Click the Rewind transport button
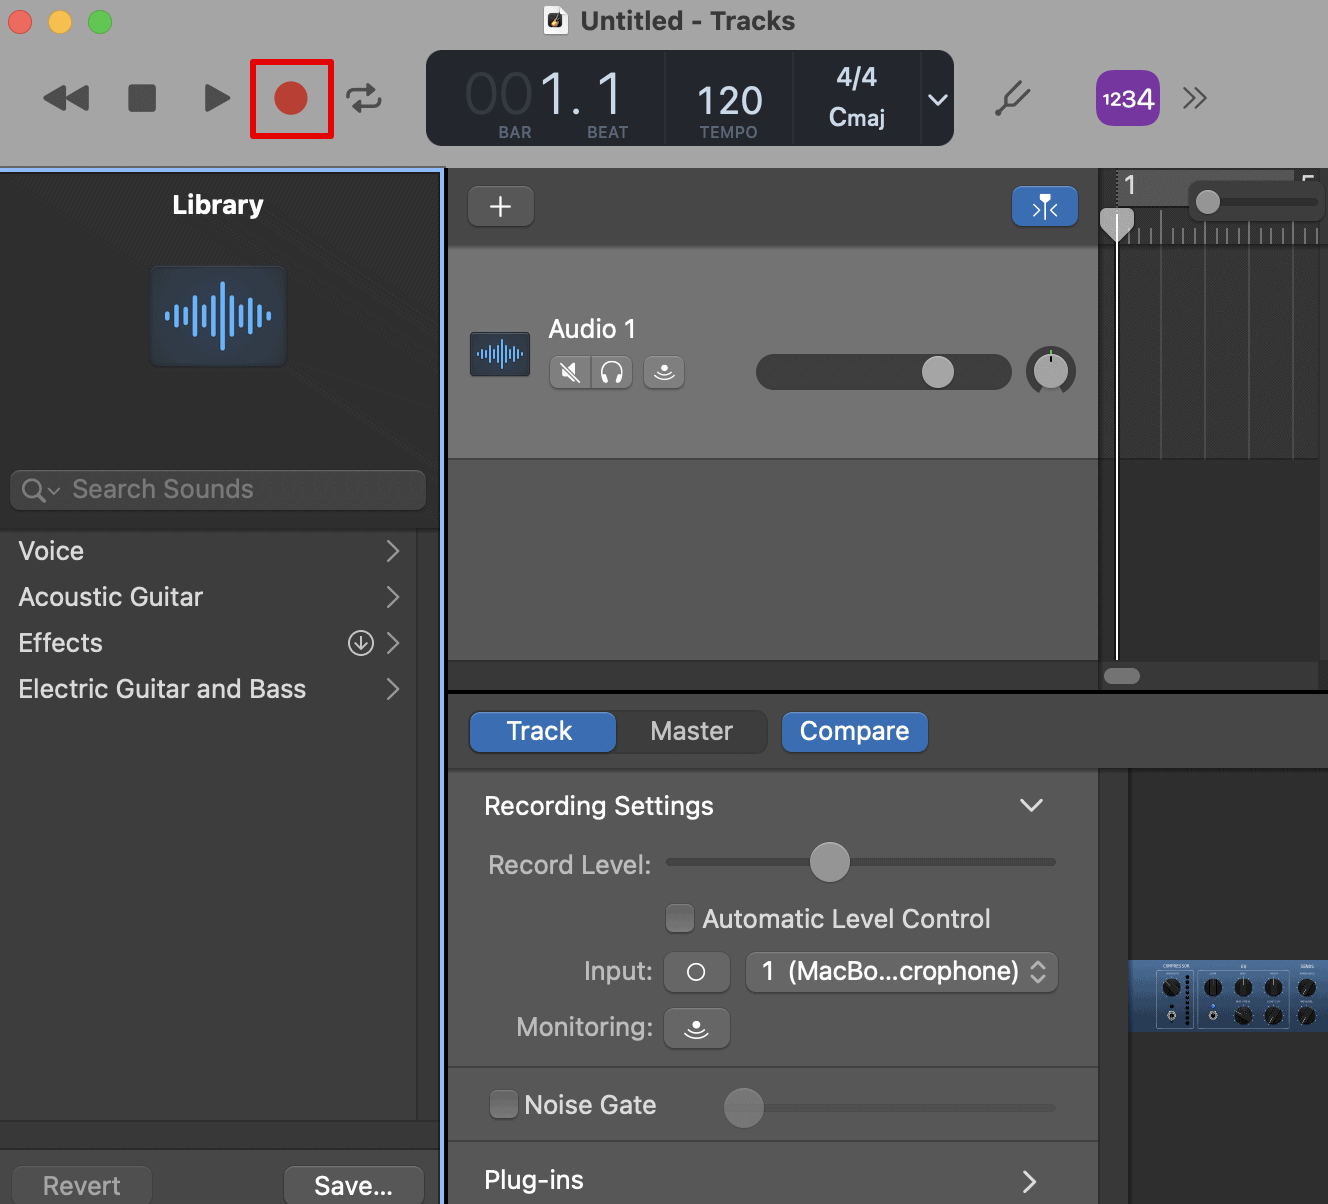Screen dimensions: 1328x1204 click(x=67, y=98)
